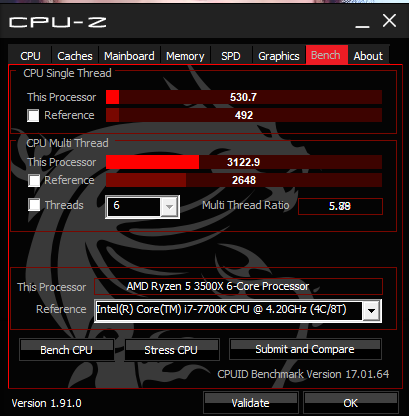This screenshot has height=416, width=409.
Task: Click Submit and Compare button
Action: [x=305, y=349]
